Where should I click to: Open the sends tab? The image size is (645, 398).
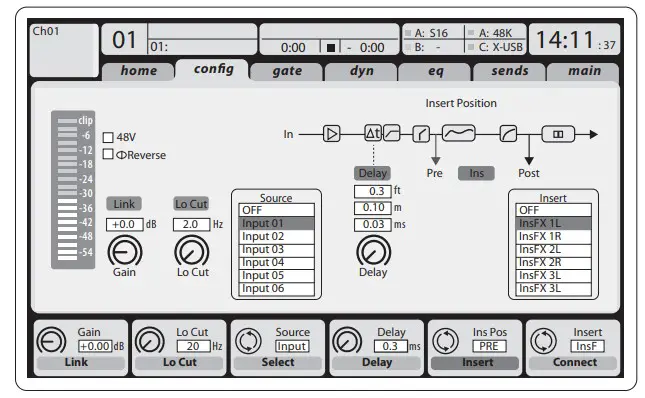click(x=509, y=71)
